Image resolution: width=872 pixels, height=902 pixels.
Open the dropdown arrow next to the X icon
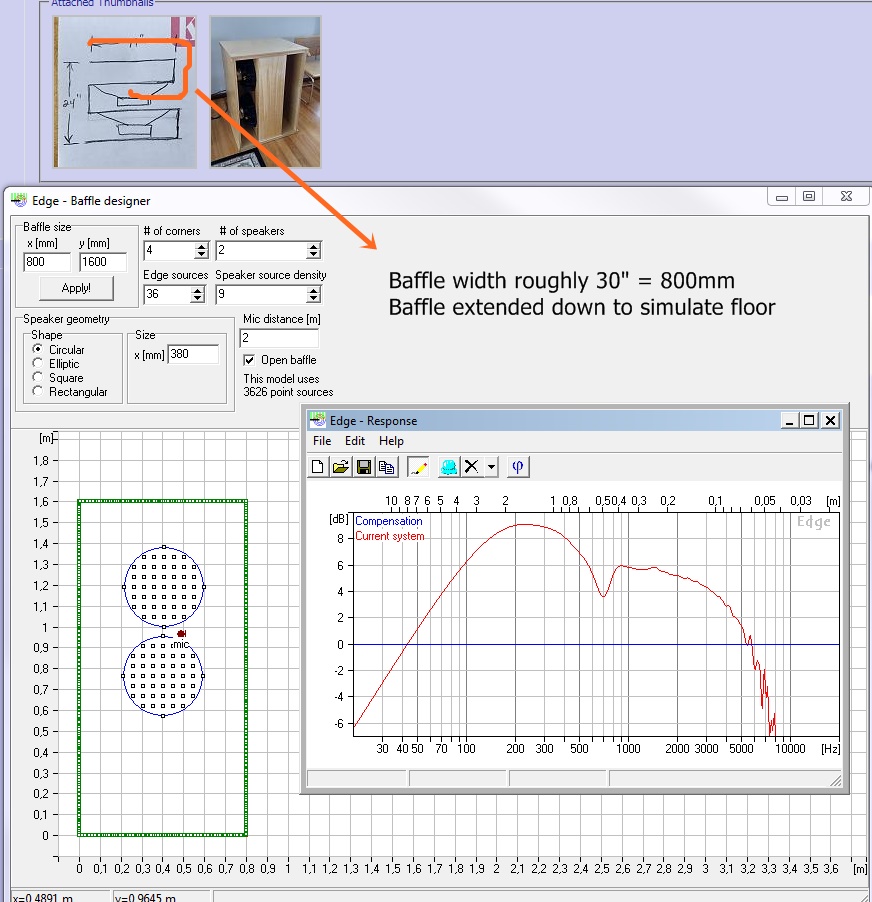[491, 467]
